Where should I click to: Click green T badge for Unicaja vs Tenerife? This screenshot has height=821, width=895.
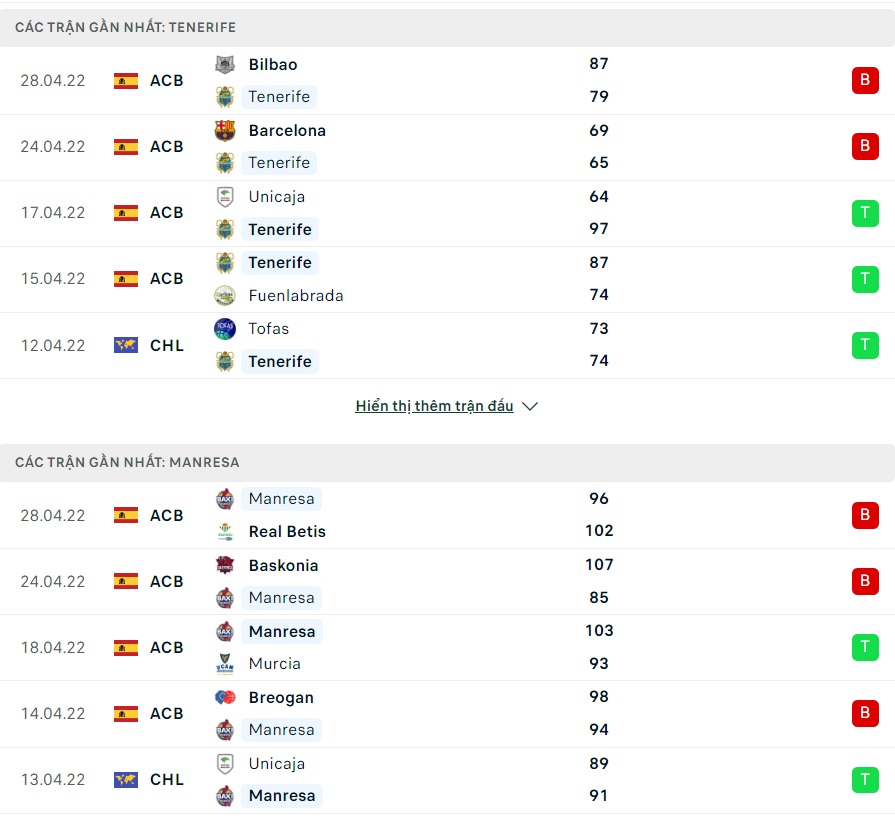(865, 213)
